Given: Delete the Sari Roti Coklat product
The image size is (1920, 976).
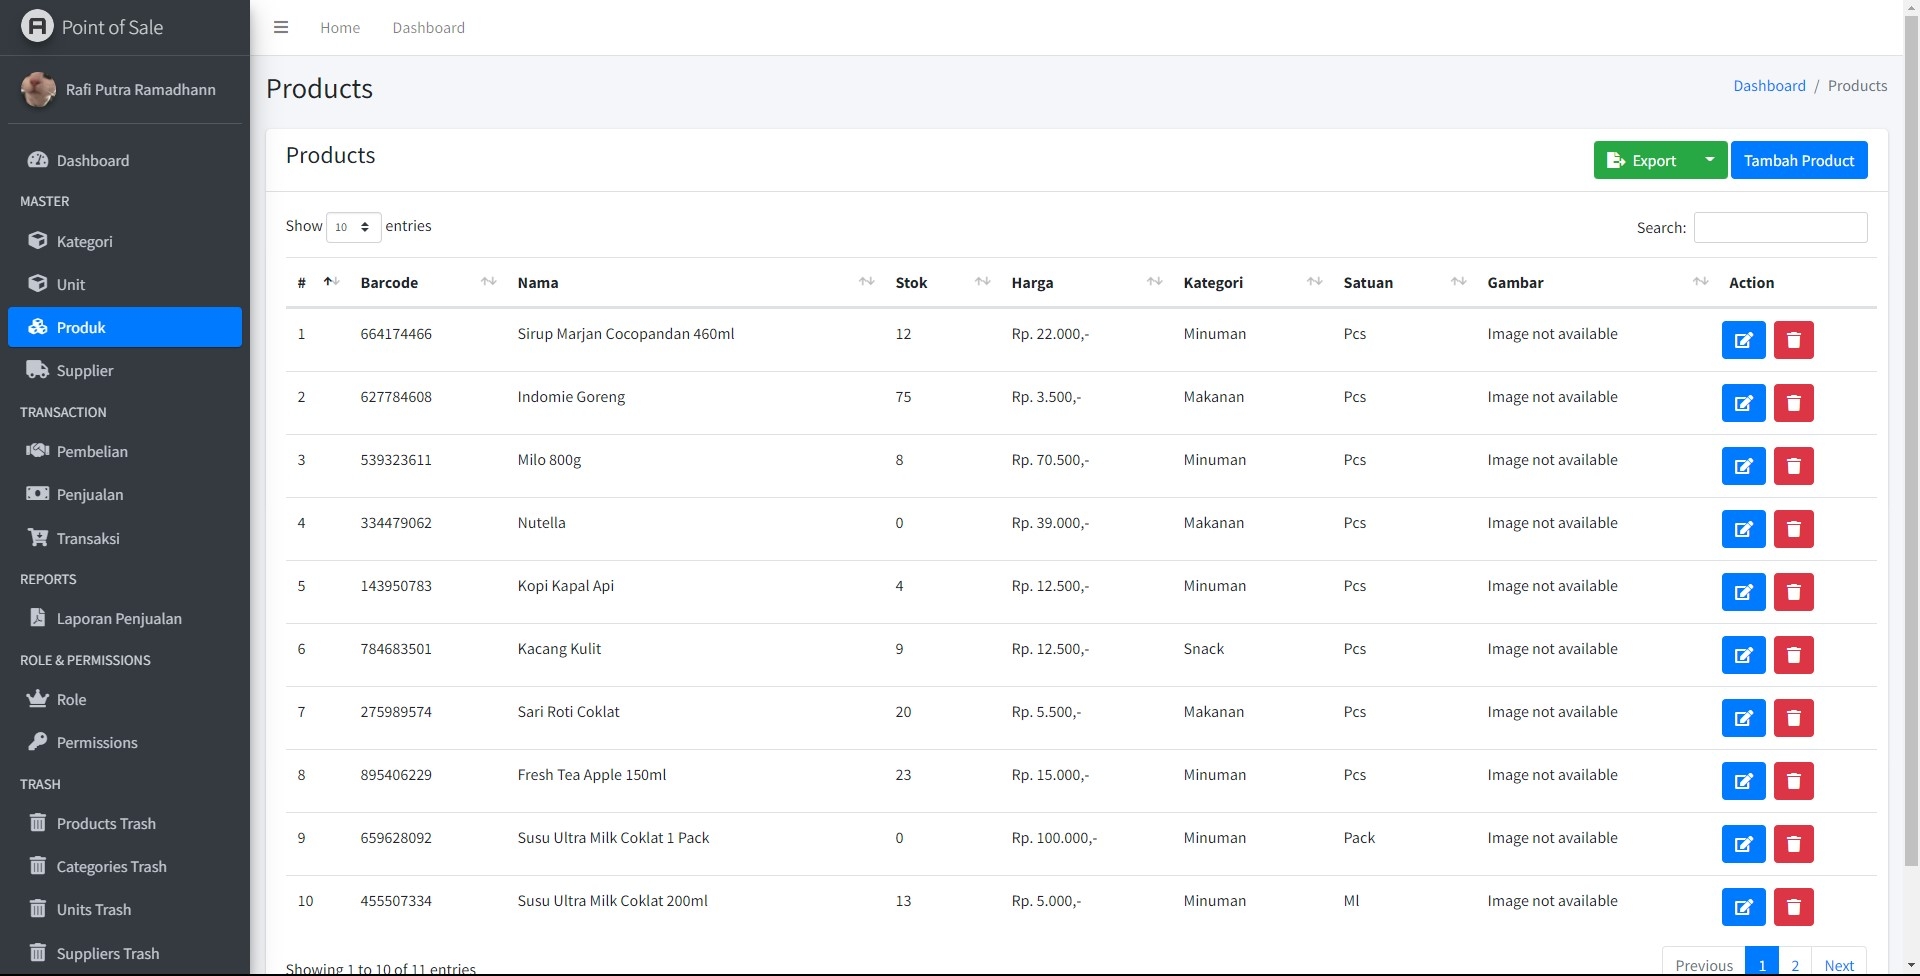Looking at the screenshot, I should tap(1793, 718).
